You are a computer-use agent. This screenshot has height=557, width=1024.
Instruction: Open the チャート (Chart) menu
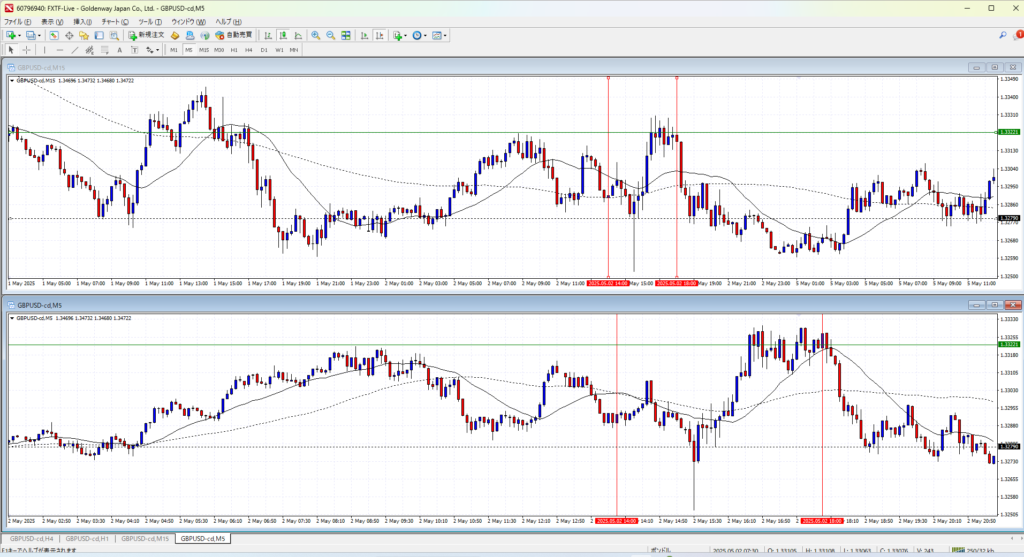(x=110, y=21)
